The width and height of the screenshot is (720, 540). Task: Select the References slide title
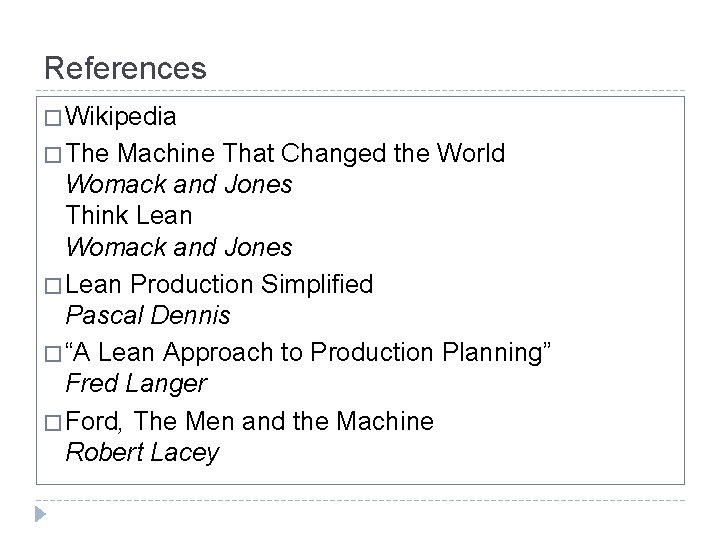tap(125, 68)
